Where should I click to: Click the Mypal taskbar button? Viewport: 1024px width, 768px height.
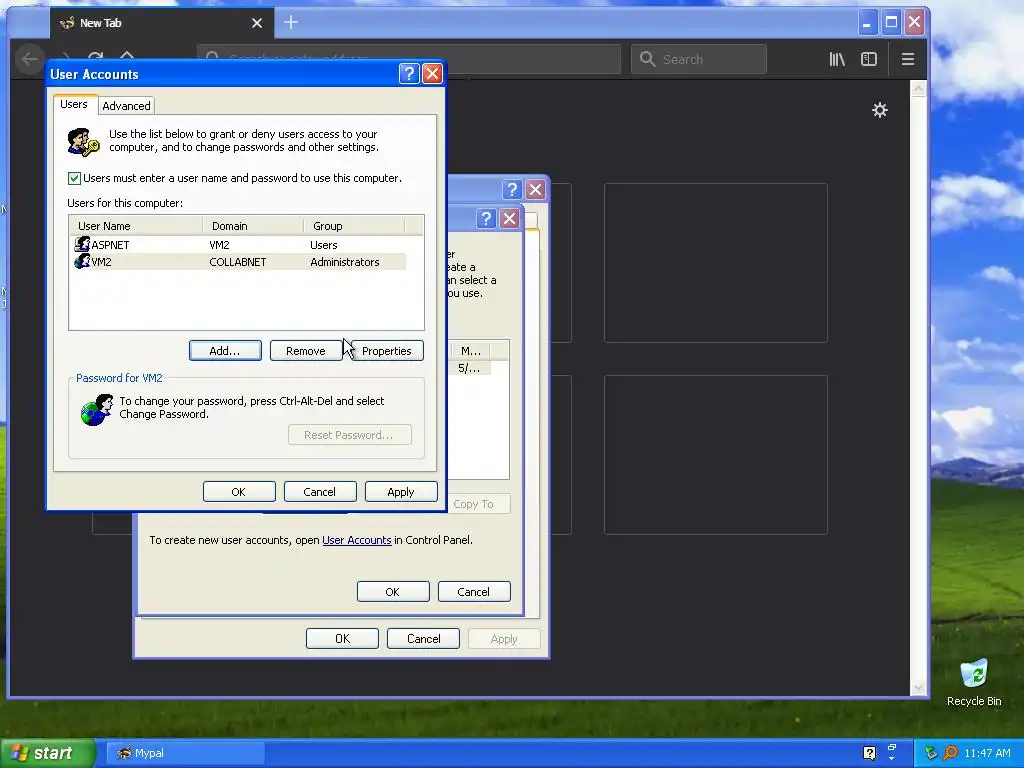(185, 753)
